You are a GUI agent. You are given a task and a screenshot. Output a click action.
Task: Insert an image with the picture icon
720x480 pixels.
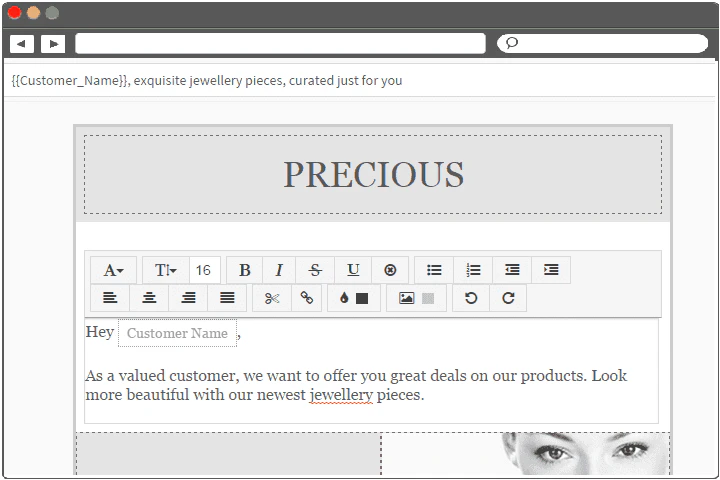click(406, 298)
